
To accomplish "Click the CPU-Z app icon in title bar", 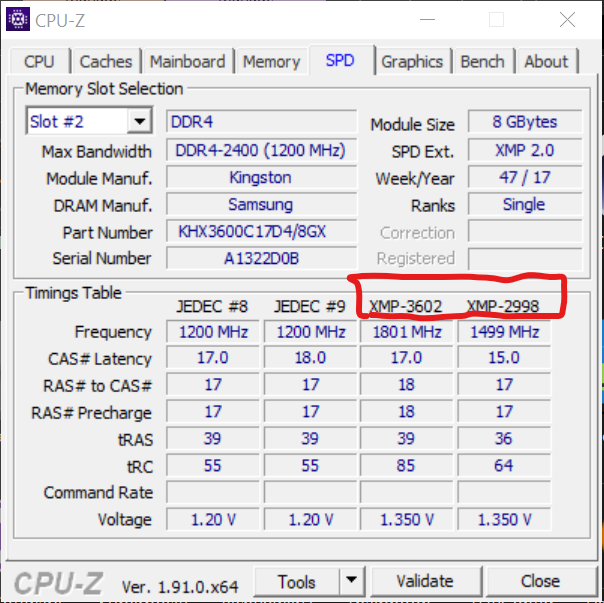I will pos(18,19).
